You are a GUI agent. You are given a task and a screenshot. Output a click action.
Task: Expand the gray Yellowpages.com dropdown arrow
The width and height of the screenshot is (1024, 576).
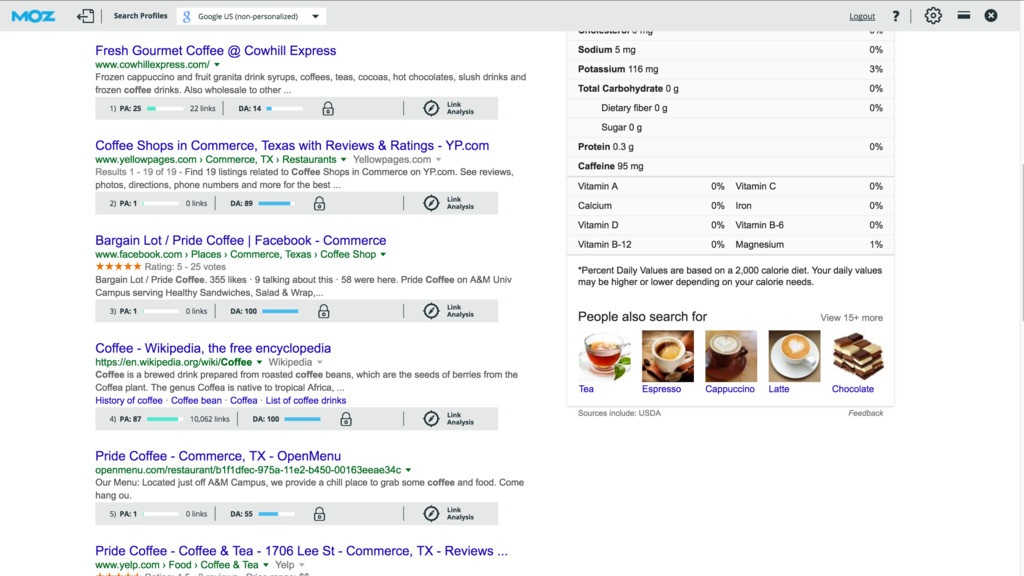pos(439,159)
